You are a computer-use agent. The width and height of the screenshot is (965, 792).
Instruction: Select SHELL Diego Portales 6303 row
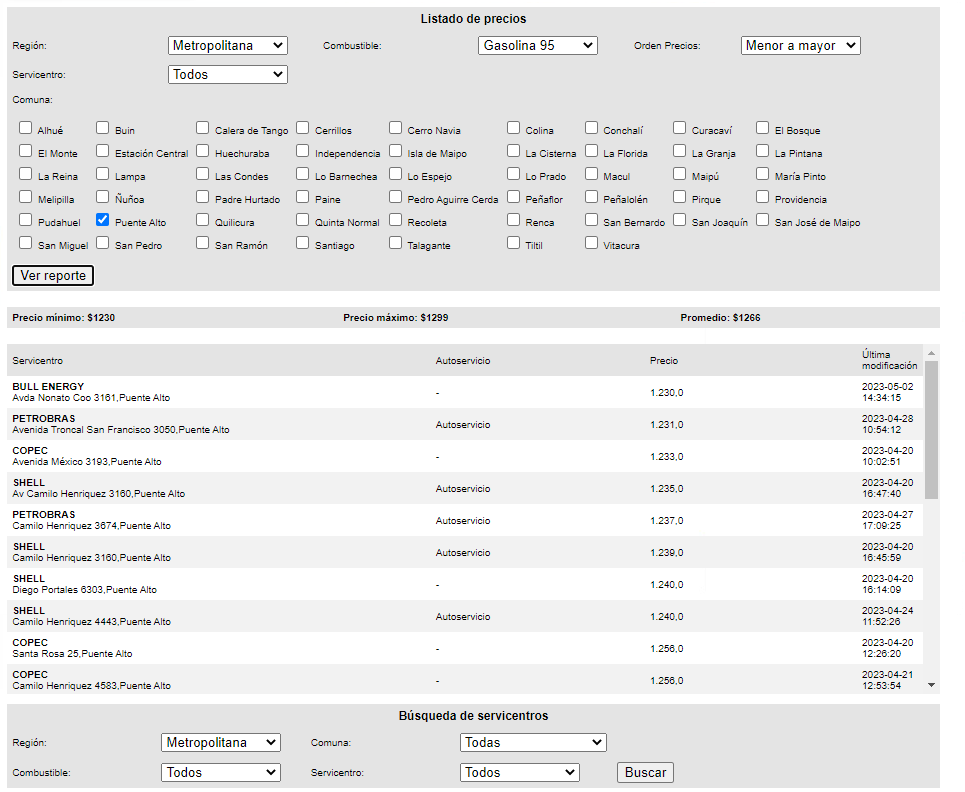465,584
